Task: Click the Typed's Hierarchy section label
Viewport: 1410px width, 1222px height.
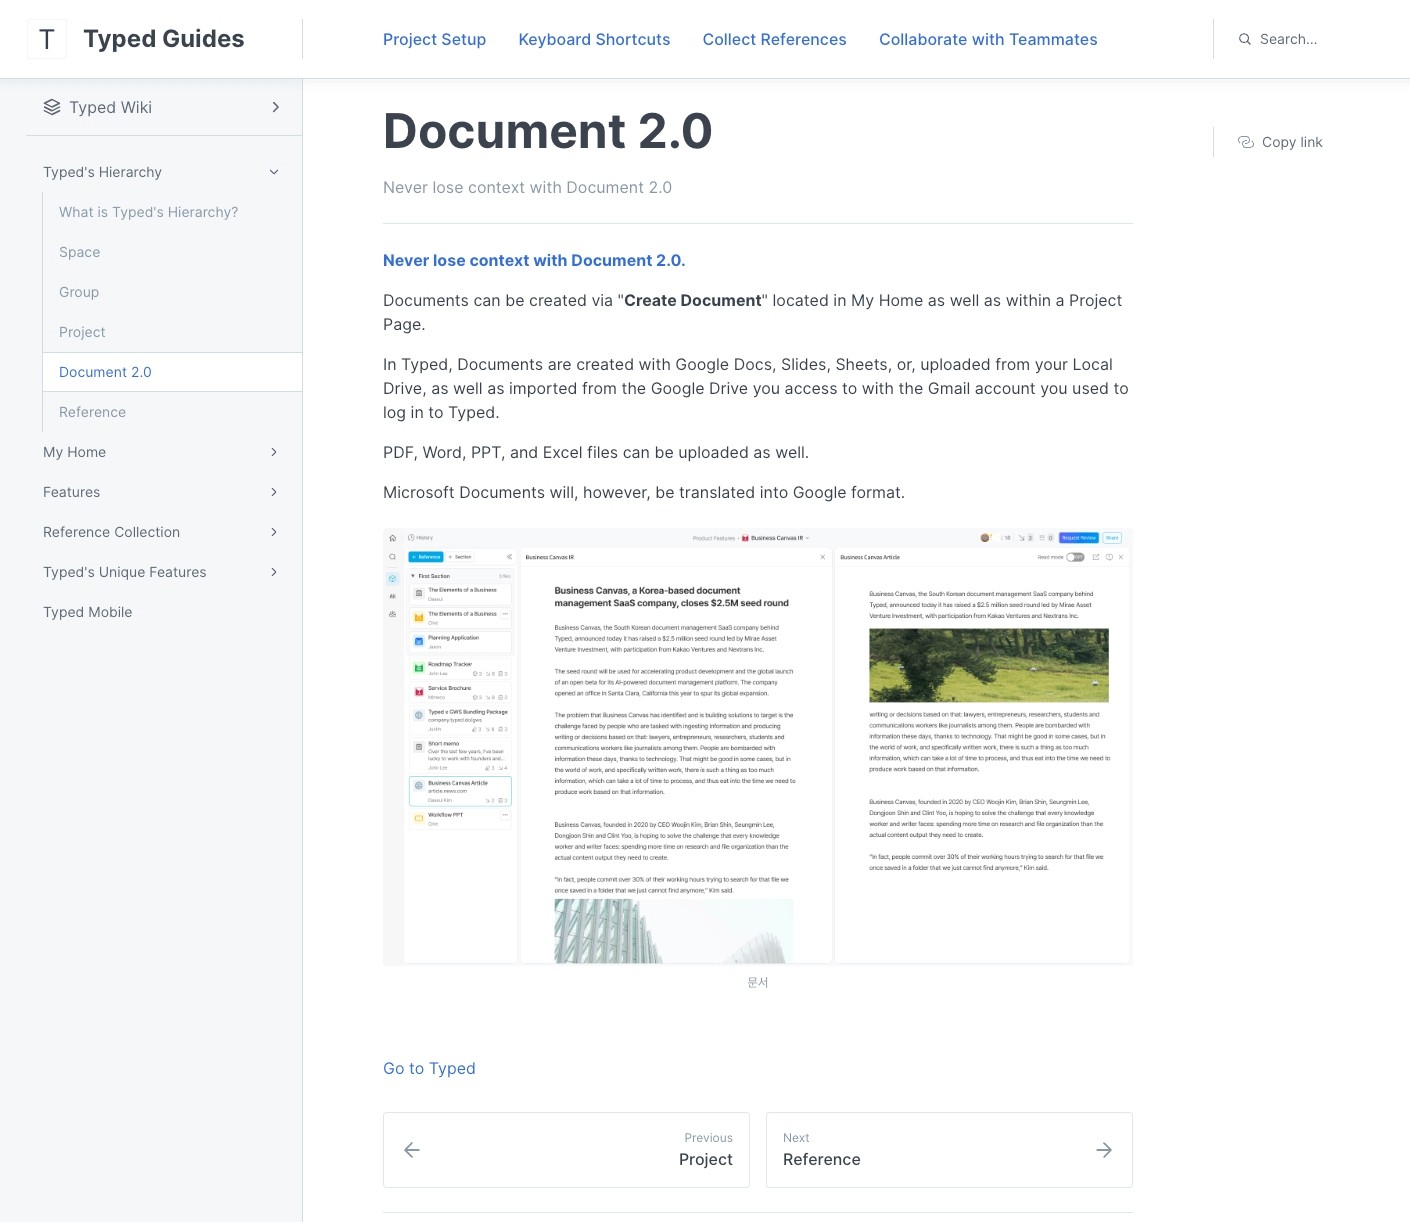Action: pos(102,172)
